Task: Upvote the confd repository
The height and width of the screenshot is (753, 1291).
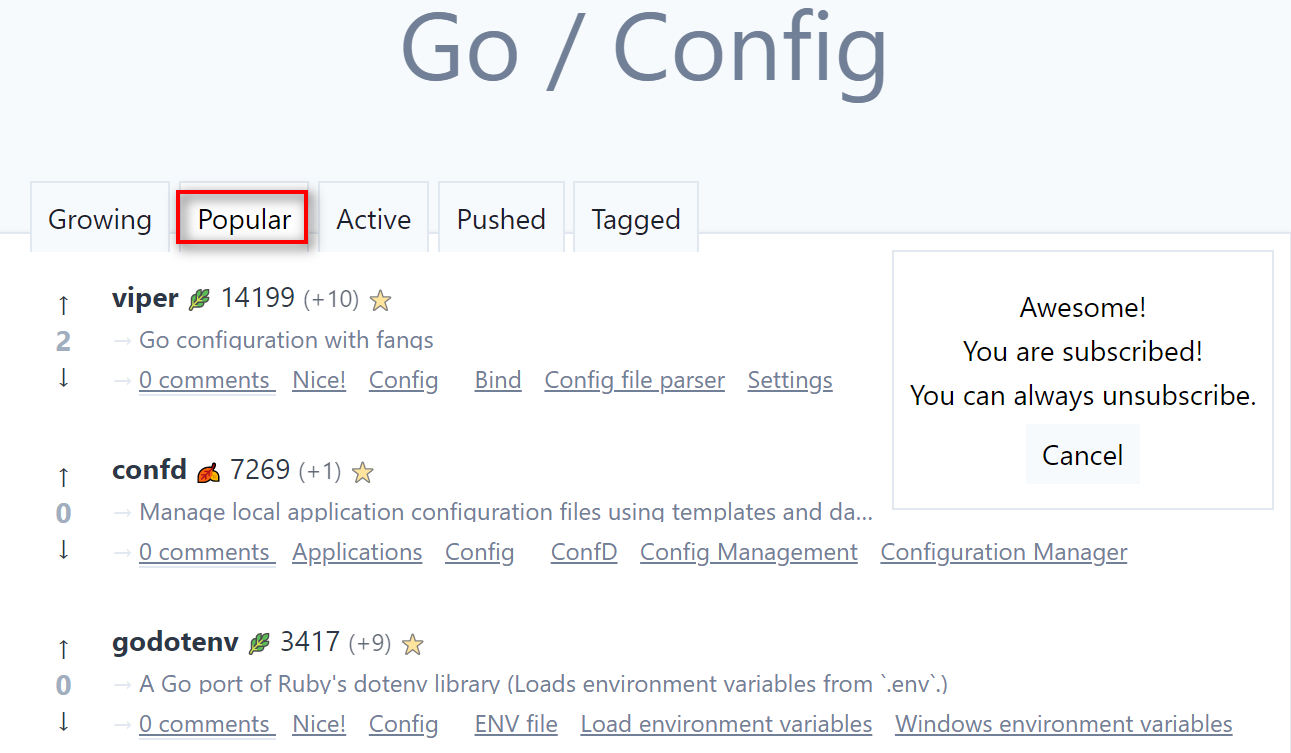Action: tap(64, 476)
